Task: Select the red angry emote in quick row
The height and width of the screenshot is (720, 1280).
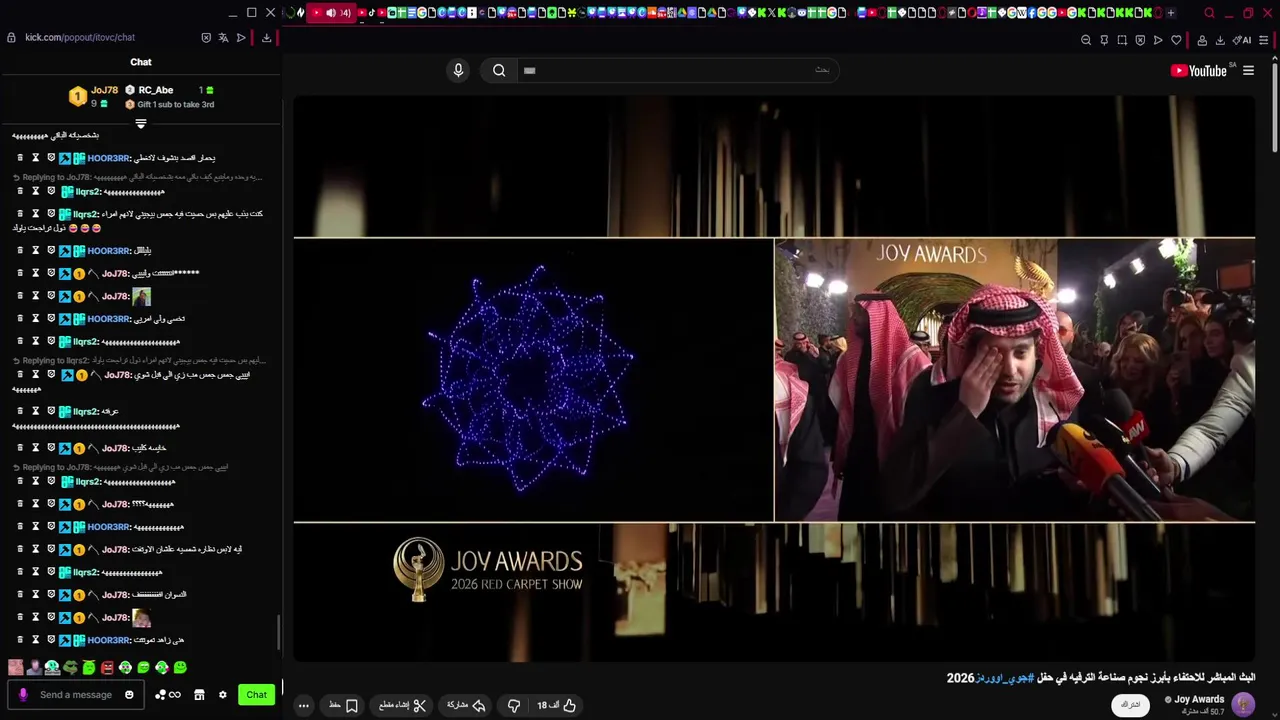Action: [x=107, y=667]
